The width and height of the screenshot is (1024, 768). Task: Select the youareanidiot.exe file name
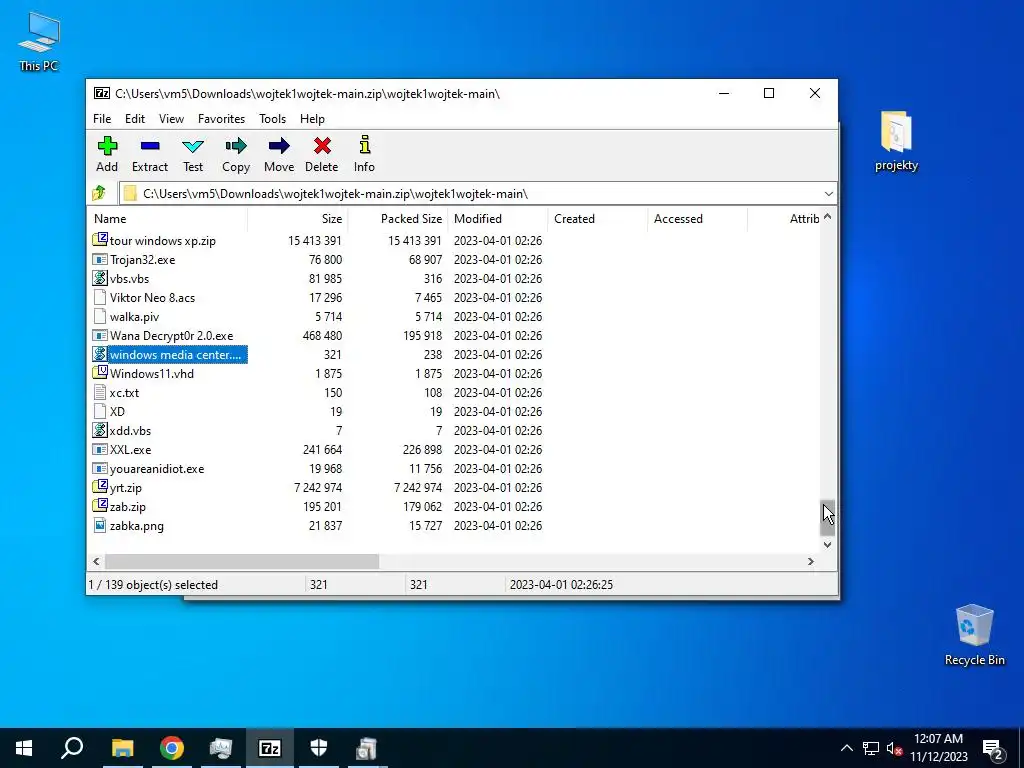coord(157,469)
